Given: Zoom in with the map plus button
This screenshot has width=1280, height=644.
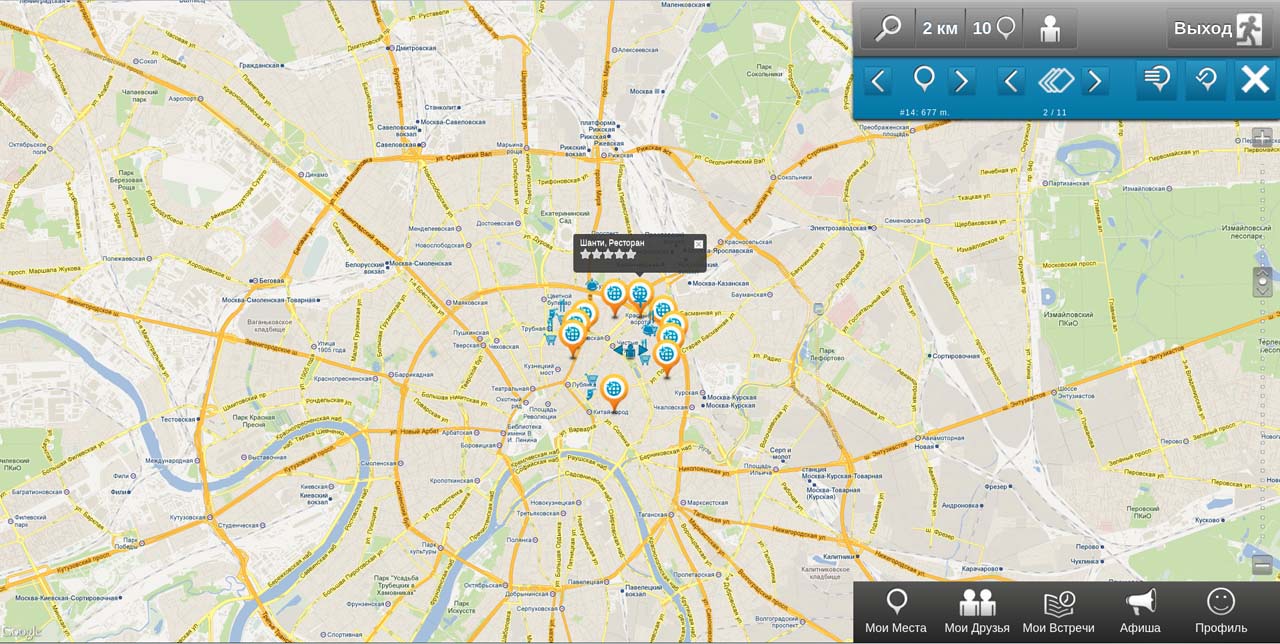Looking at the screenshot, I should (1262, 138).
